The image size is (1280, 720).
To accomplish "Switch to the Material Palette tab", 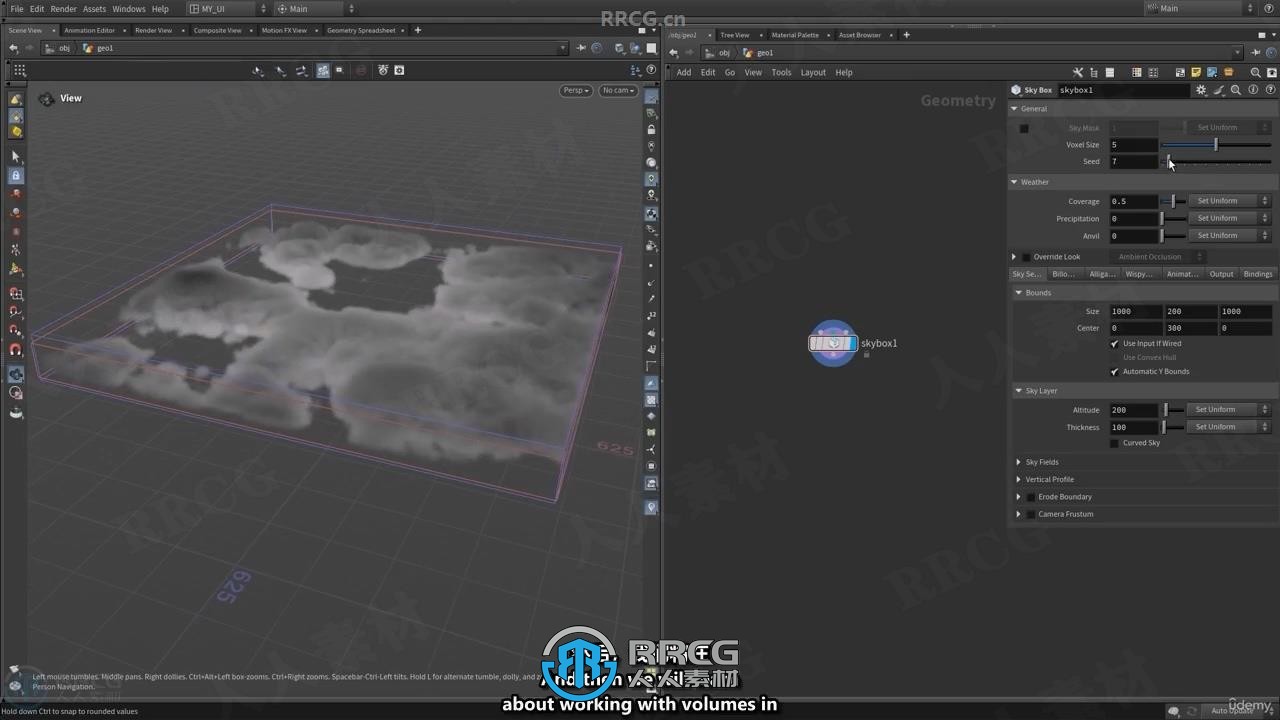I will tap(794, 35).
